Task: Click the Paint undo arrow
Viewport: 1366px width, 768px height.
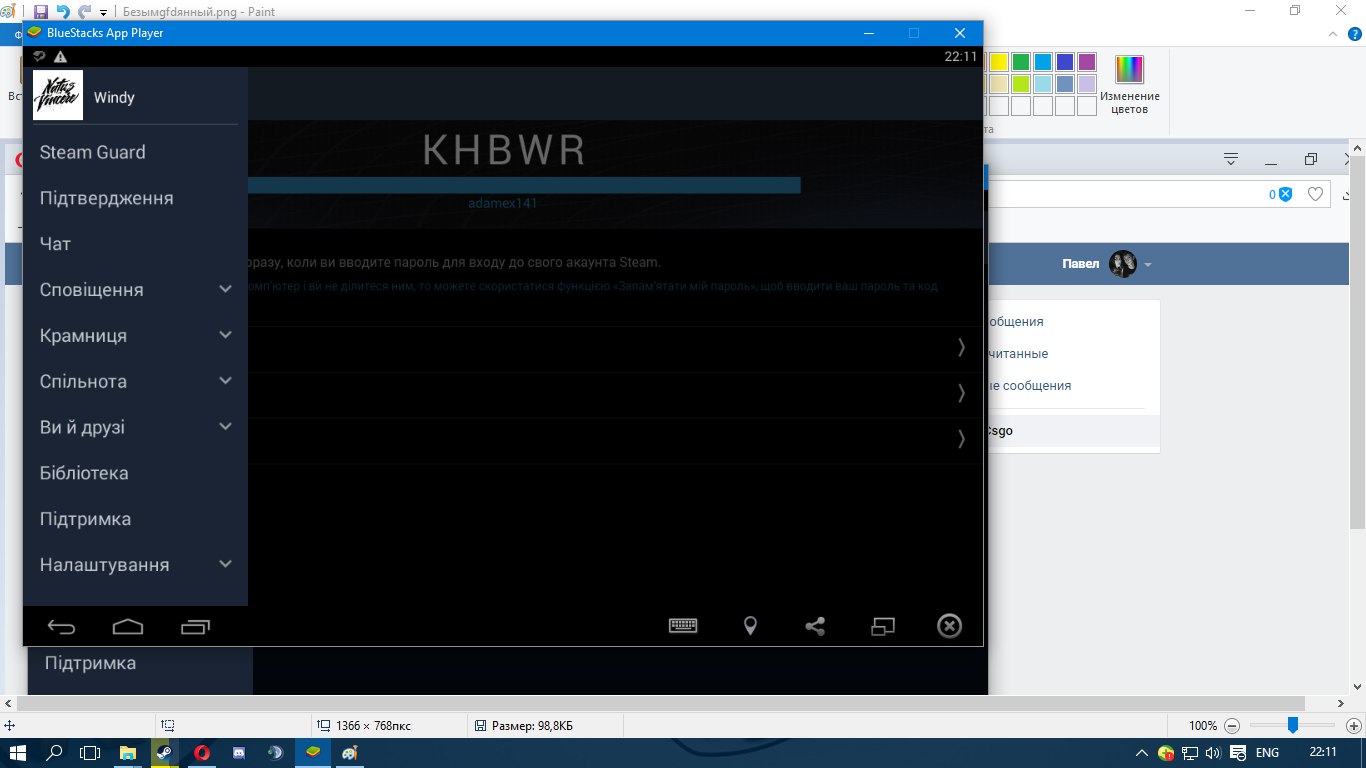Action: 63,12
